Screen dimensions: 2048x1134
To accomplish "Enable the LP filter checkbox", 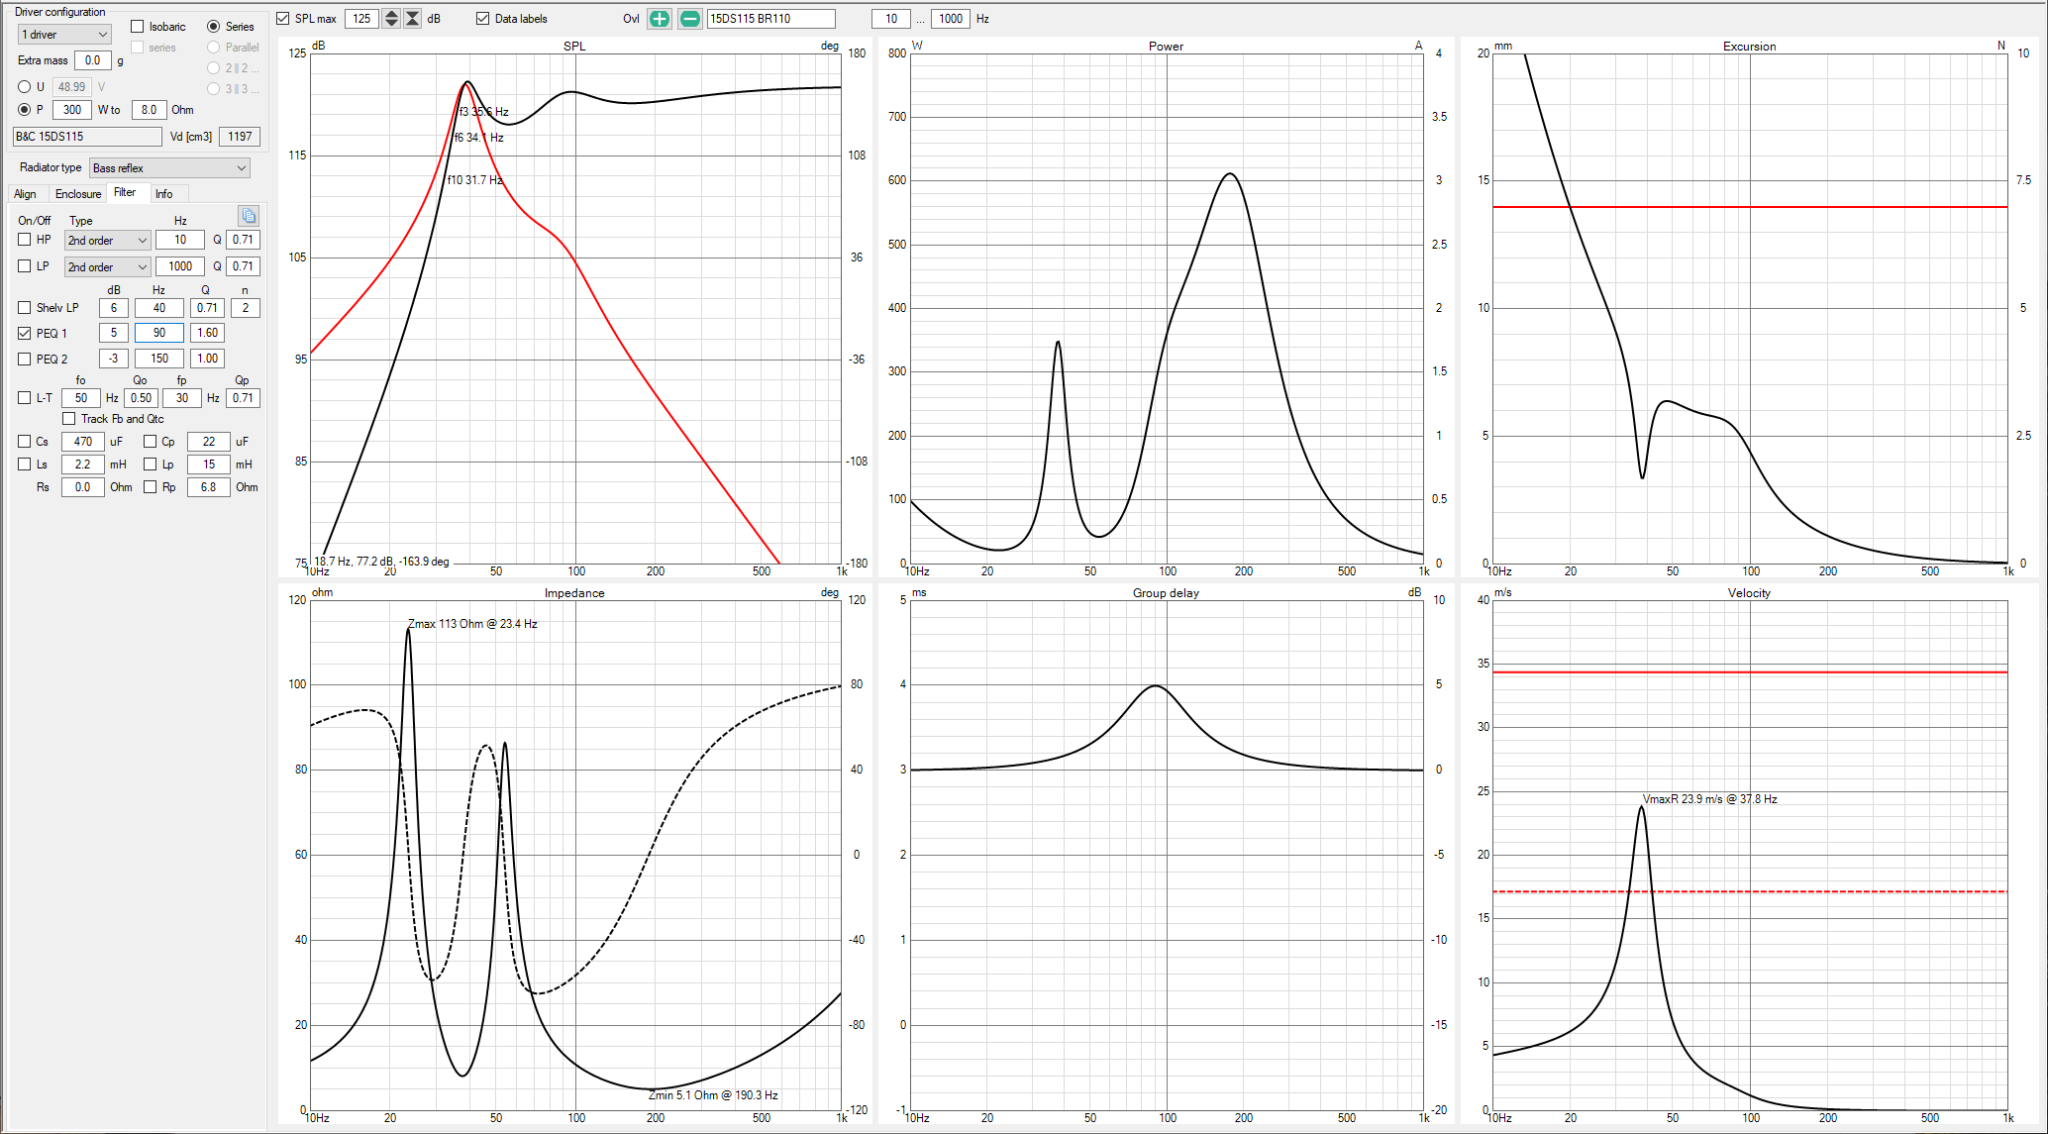I will coord(25,266).
